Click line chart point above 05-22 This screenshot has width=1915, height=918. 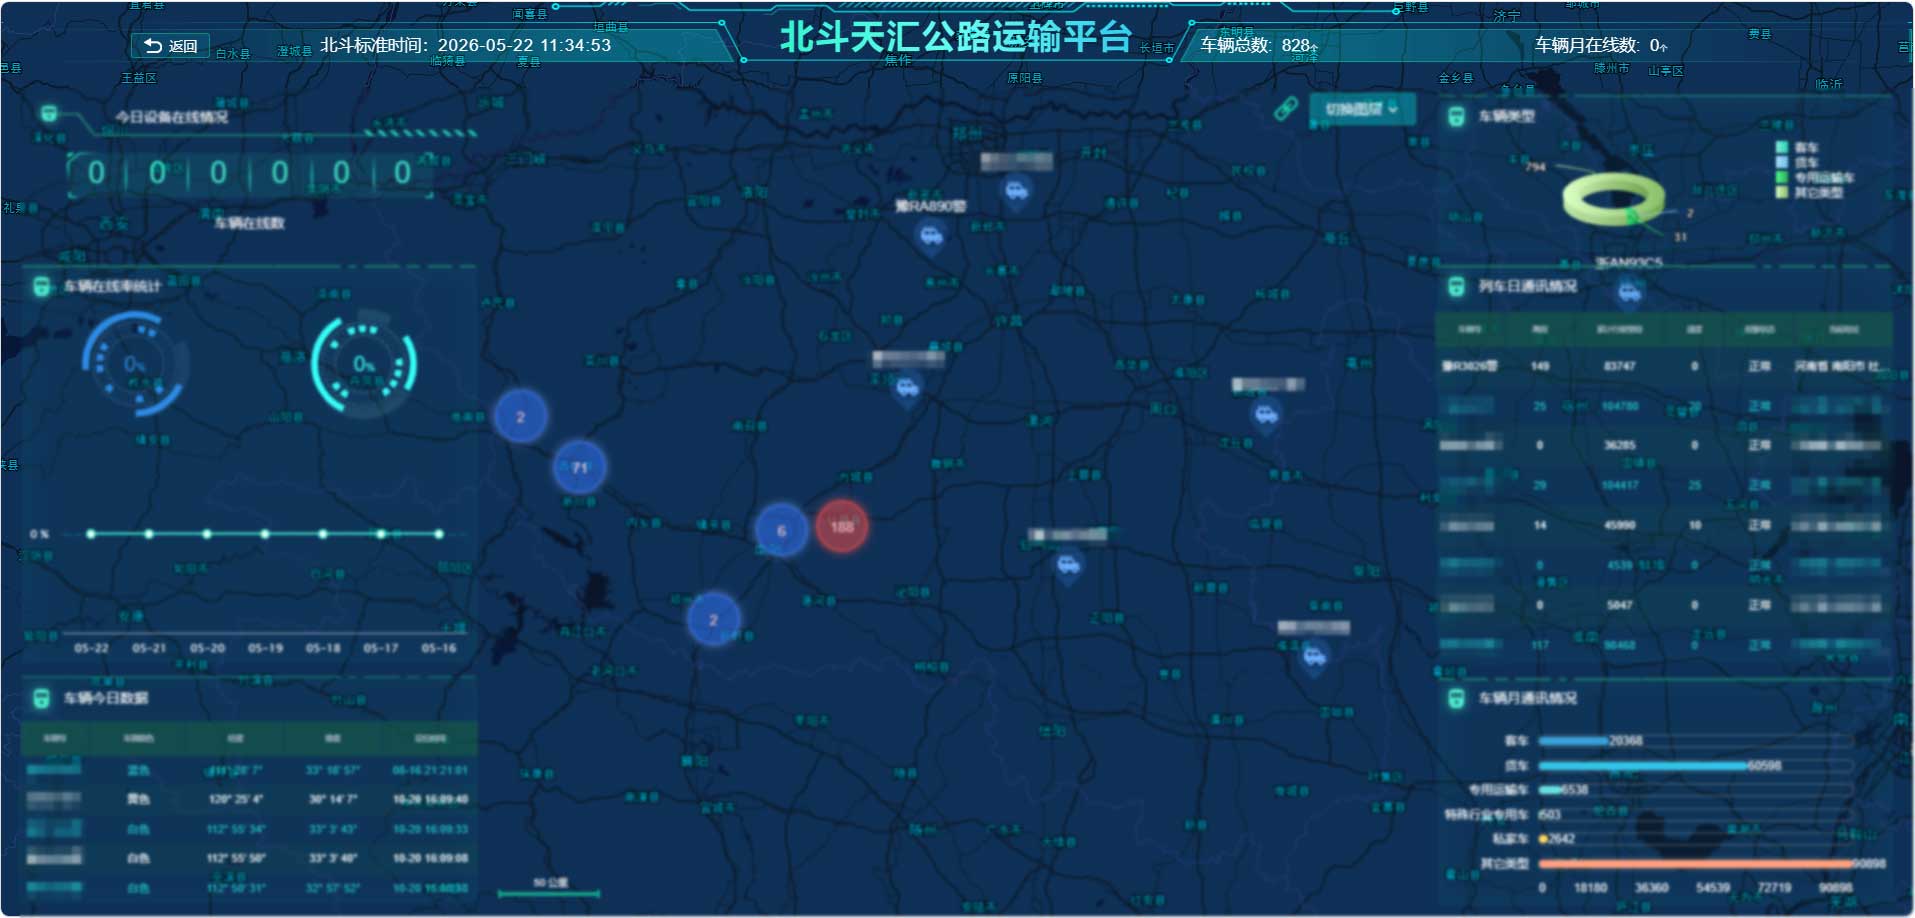pyautogui.click(x=91, y=534)
